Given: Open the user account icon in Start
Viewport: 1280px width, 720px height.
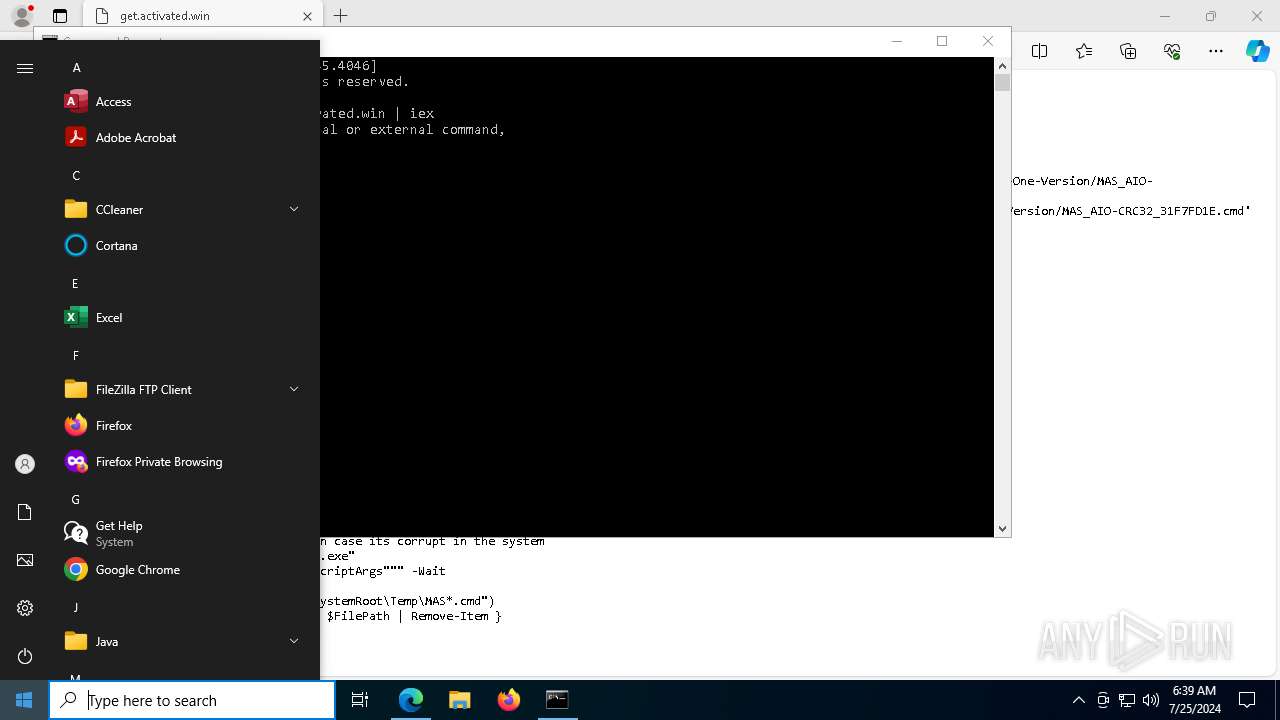Looking at the screenshot, I should click(x=25, y=464).
